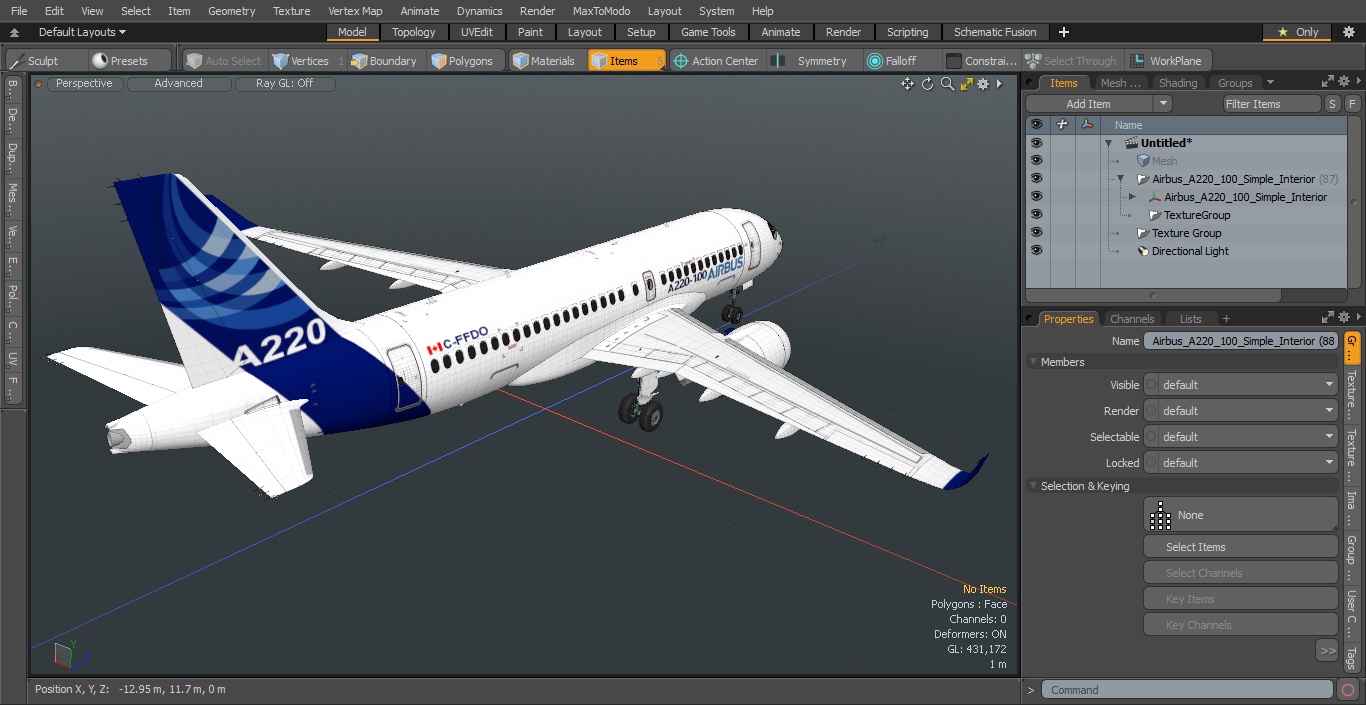The image size is (1366, 705).
Task: Click the Perspective view button
Action: point(84,84)
